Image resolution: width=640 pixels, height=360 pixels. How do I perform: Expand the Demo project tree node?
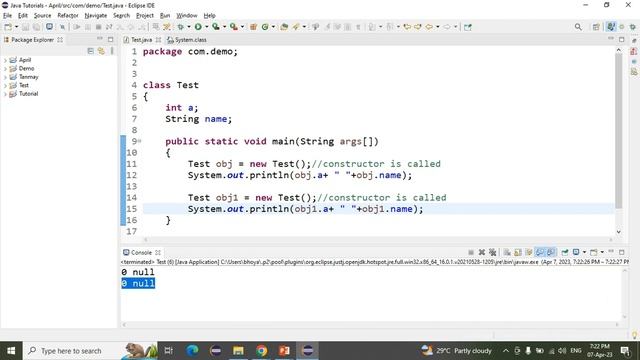5,69
